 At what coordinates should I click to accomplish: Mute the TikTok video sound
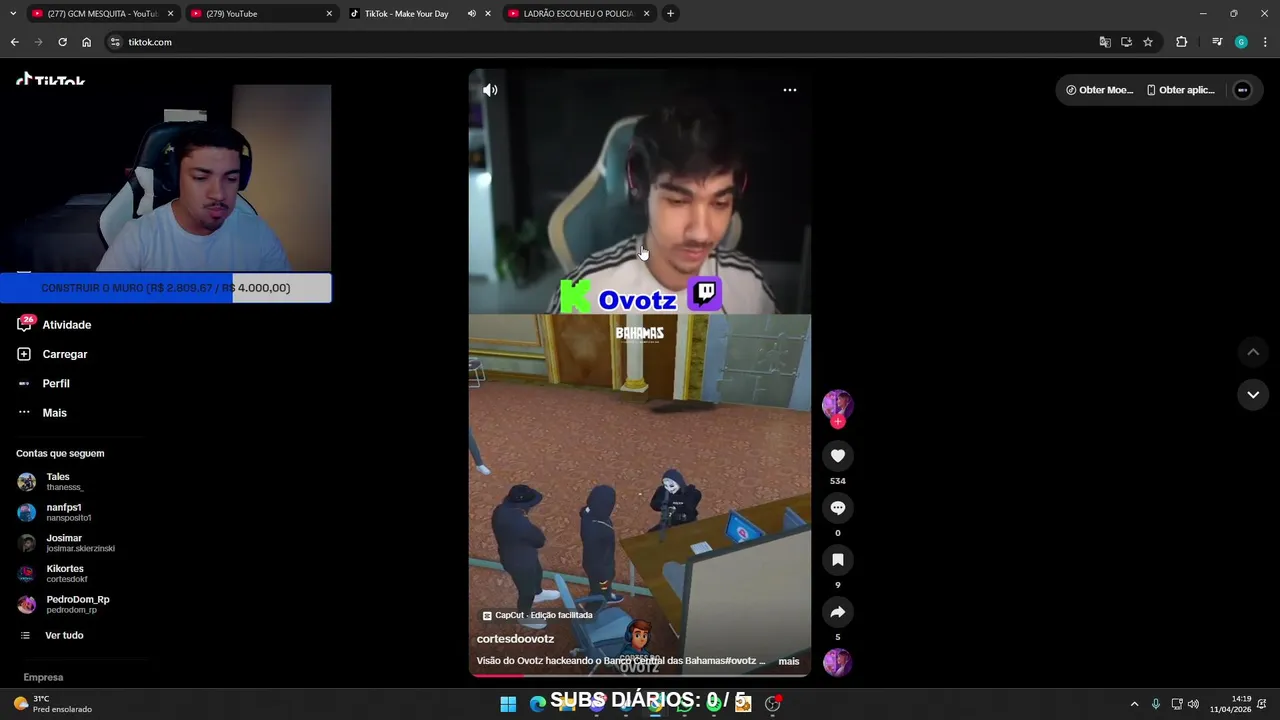(x=490, y=90)
